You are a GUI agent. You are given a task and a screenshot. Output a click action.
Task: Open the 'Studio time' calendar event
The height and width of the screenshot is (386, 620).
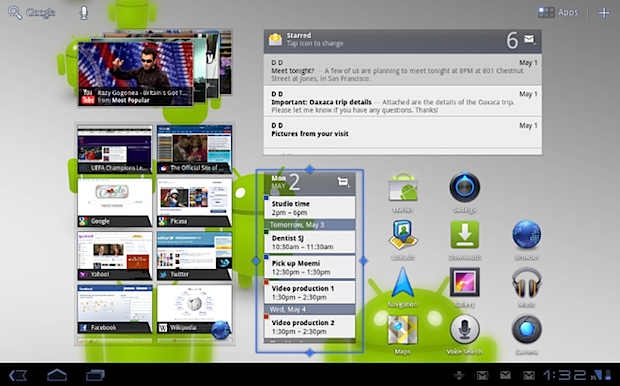(x=310, y=208)
